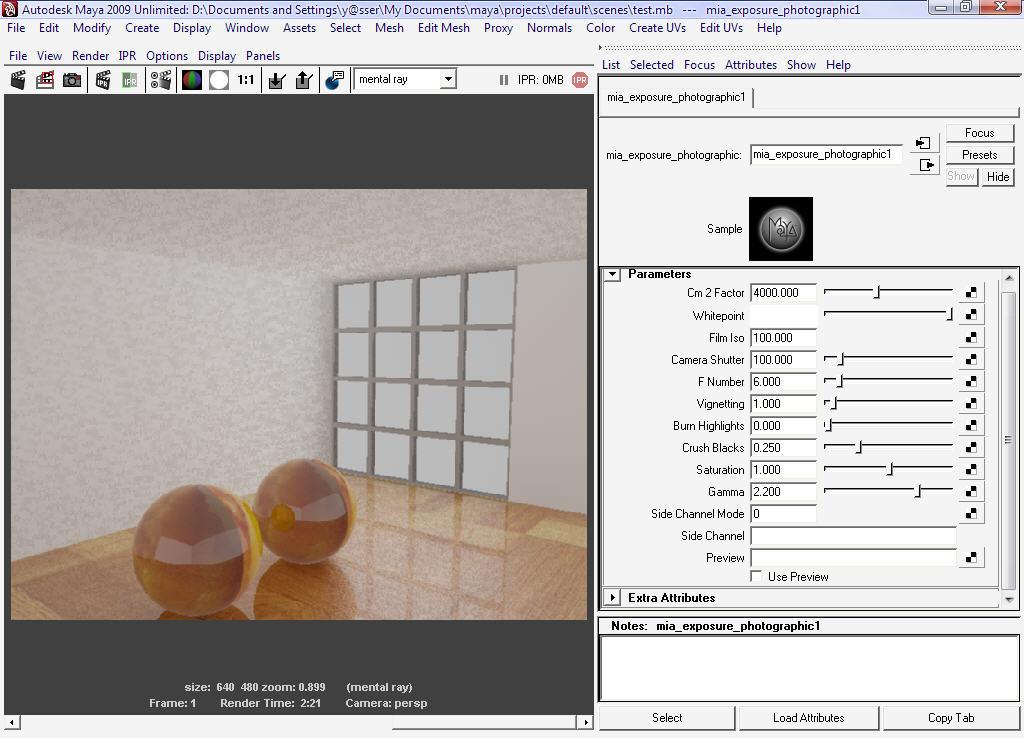Viewport: 1024px width, 738px height.
Task: Click the Redo Previous Render clapperboard icon
Action: coord(18,80)
